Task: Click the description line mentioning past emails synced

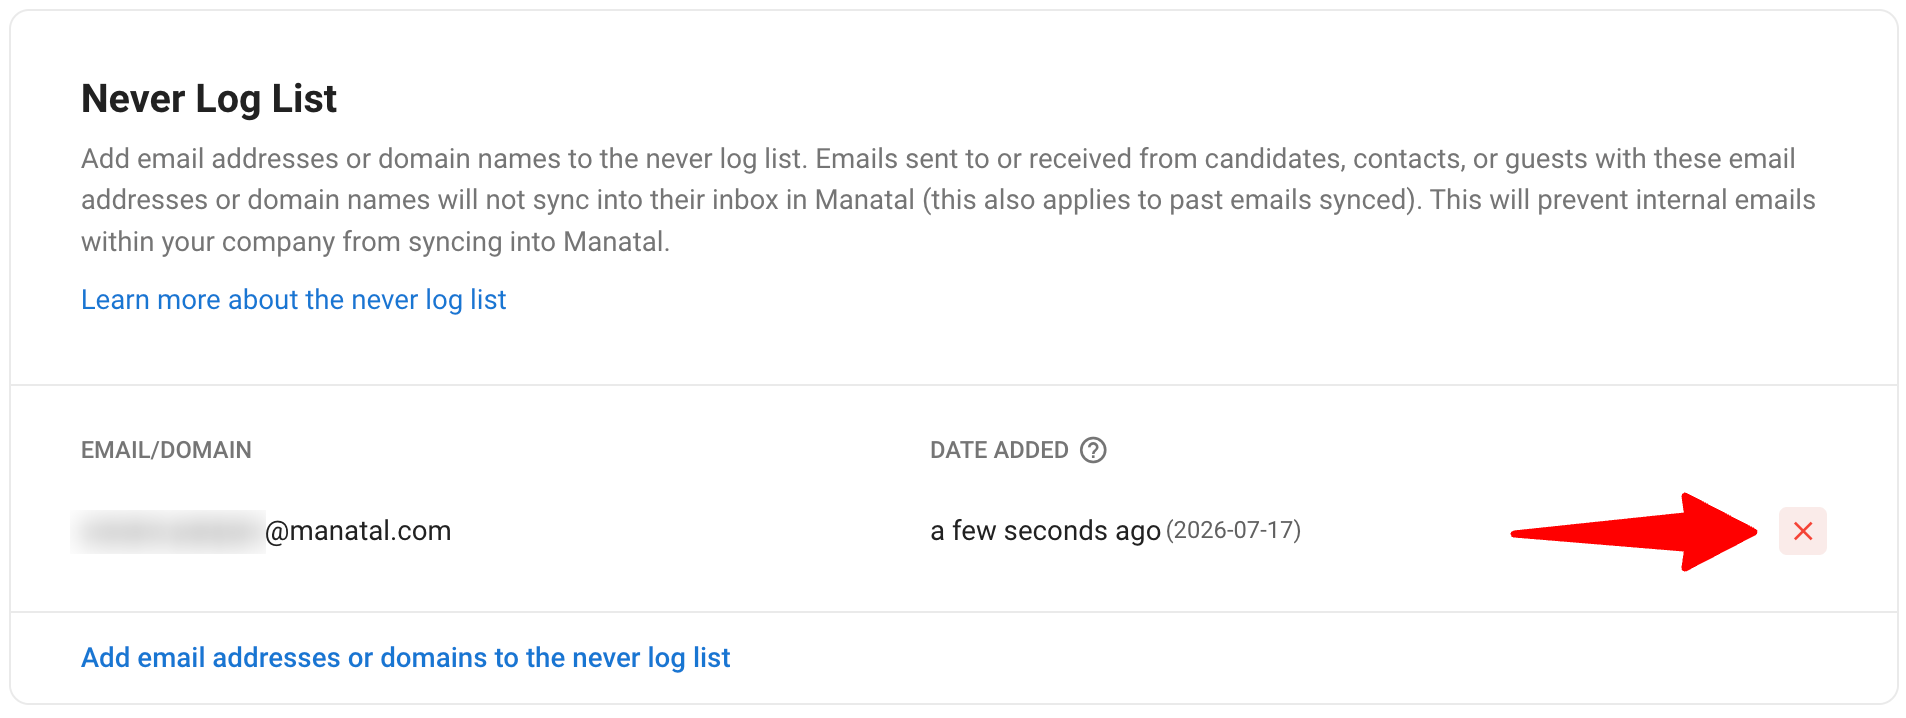Action: click(948, 200)
